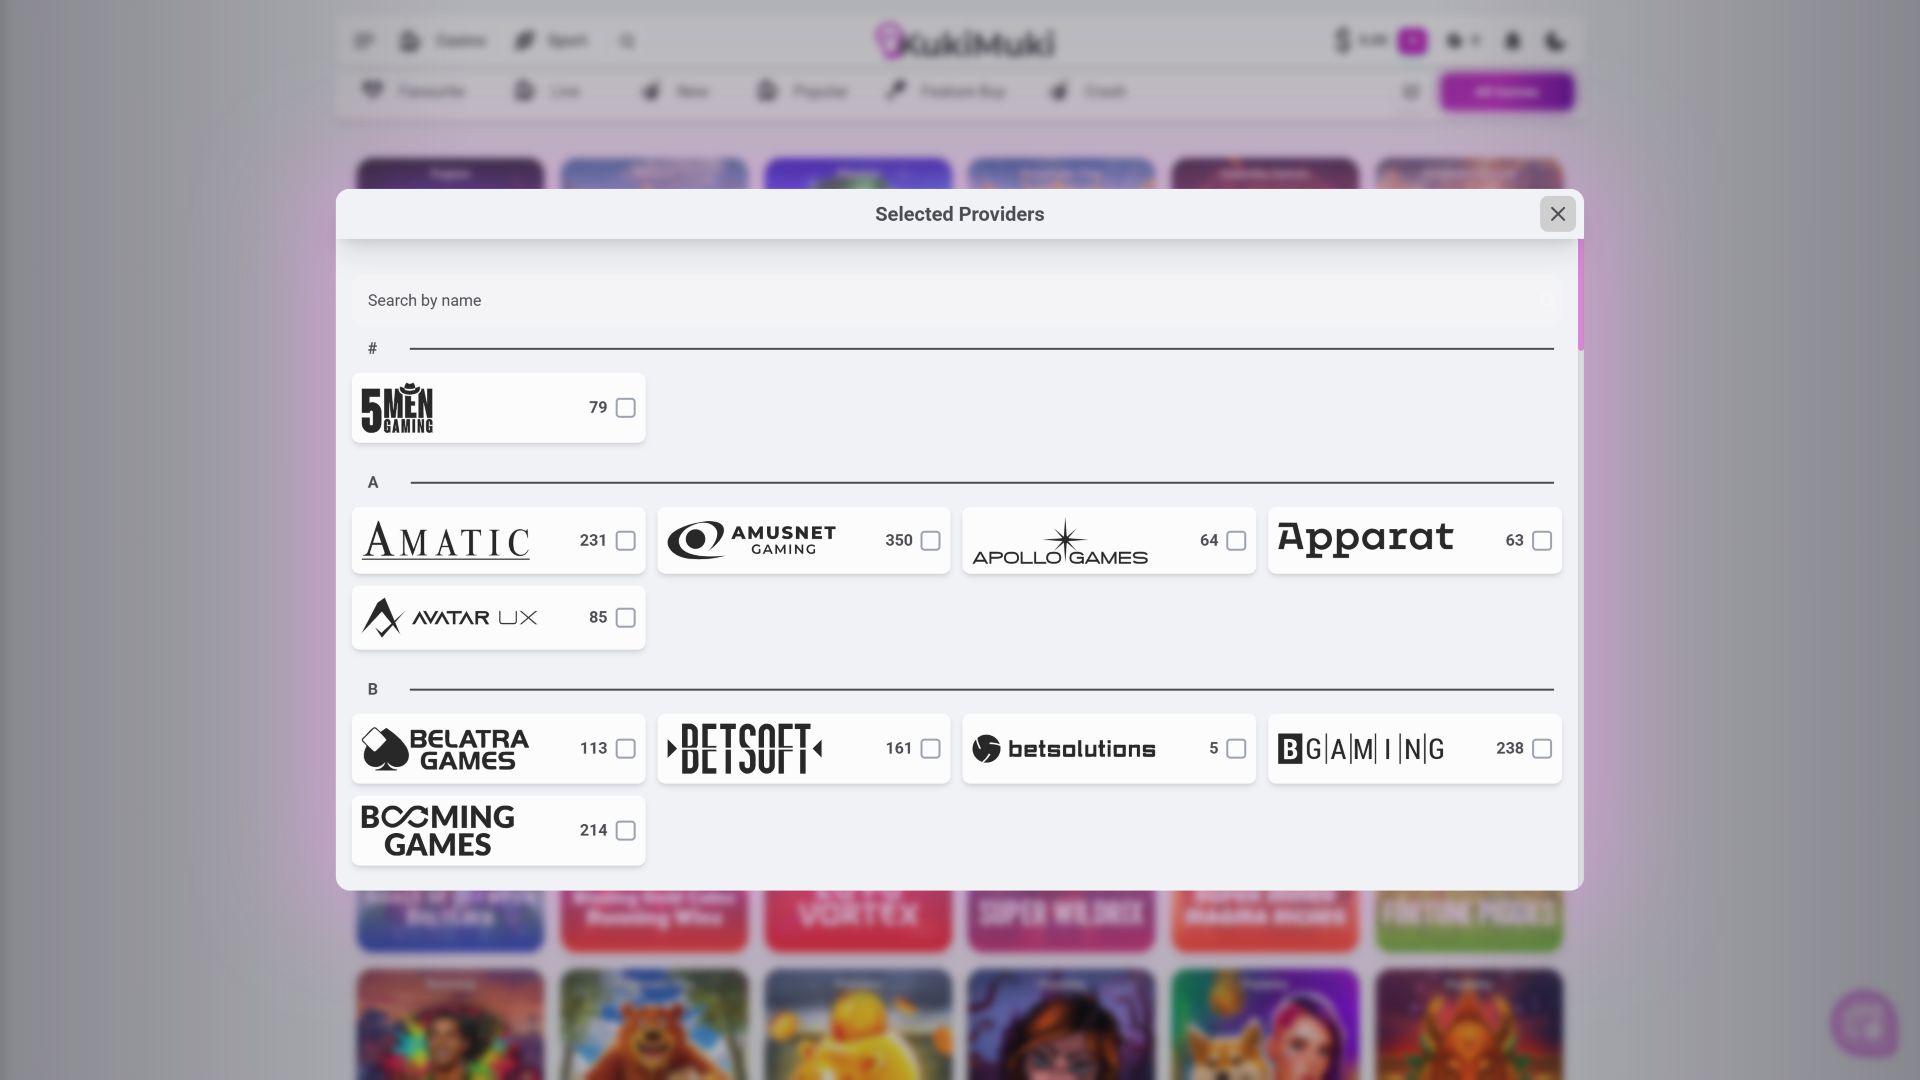This screenshot has width=1920, height=1080.
Task: Choose the Amatic provider logo
Action: [x=446, y=541]
